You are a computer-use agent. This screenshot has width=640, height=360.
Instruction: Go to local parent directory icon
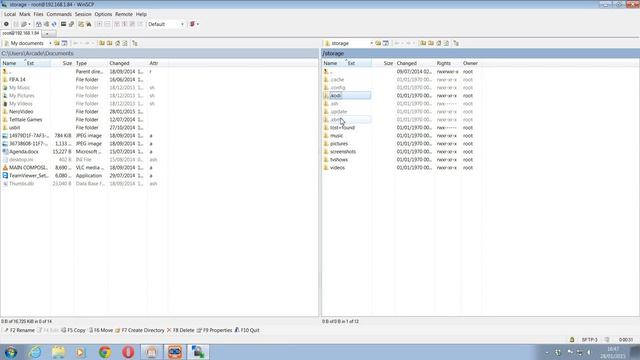coord(102,43)
